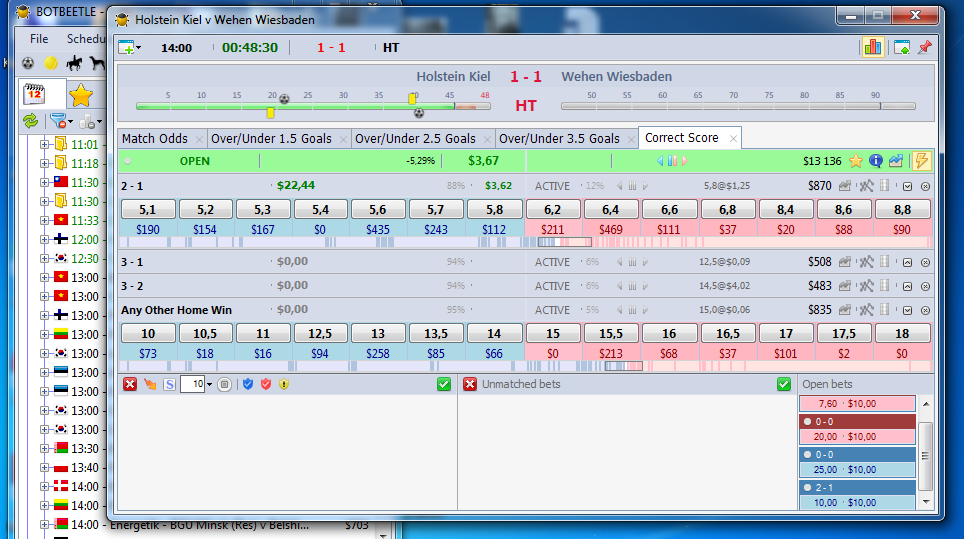Image resolution: width=964 pixels, height=539 pixels.
Task: Switch to the Over/Under 3.5 Goals tab
Action: pyautogui.click(x=559, y=139)
